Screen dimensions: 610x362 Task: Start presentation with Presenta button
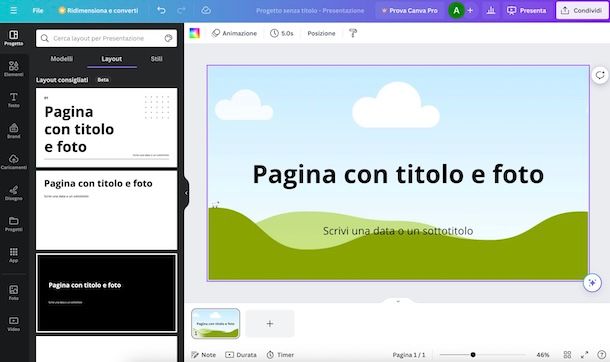click(x=526, y=10)
